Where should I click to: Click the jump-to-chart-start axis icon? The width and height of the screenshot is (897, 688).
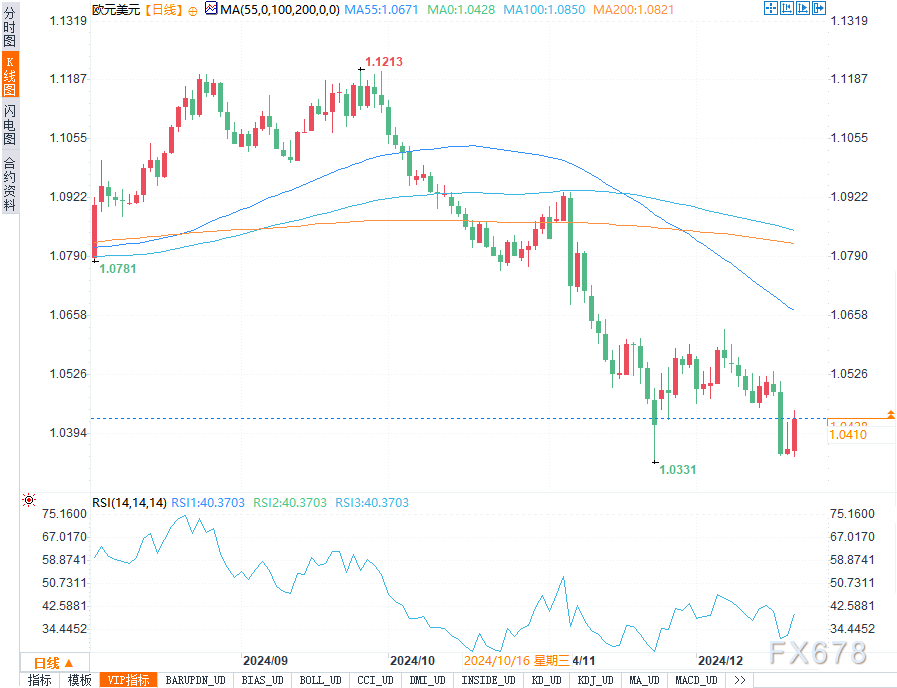tap(787, 8)
